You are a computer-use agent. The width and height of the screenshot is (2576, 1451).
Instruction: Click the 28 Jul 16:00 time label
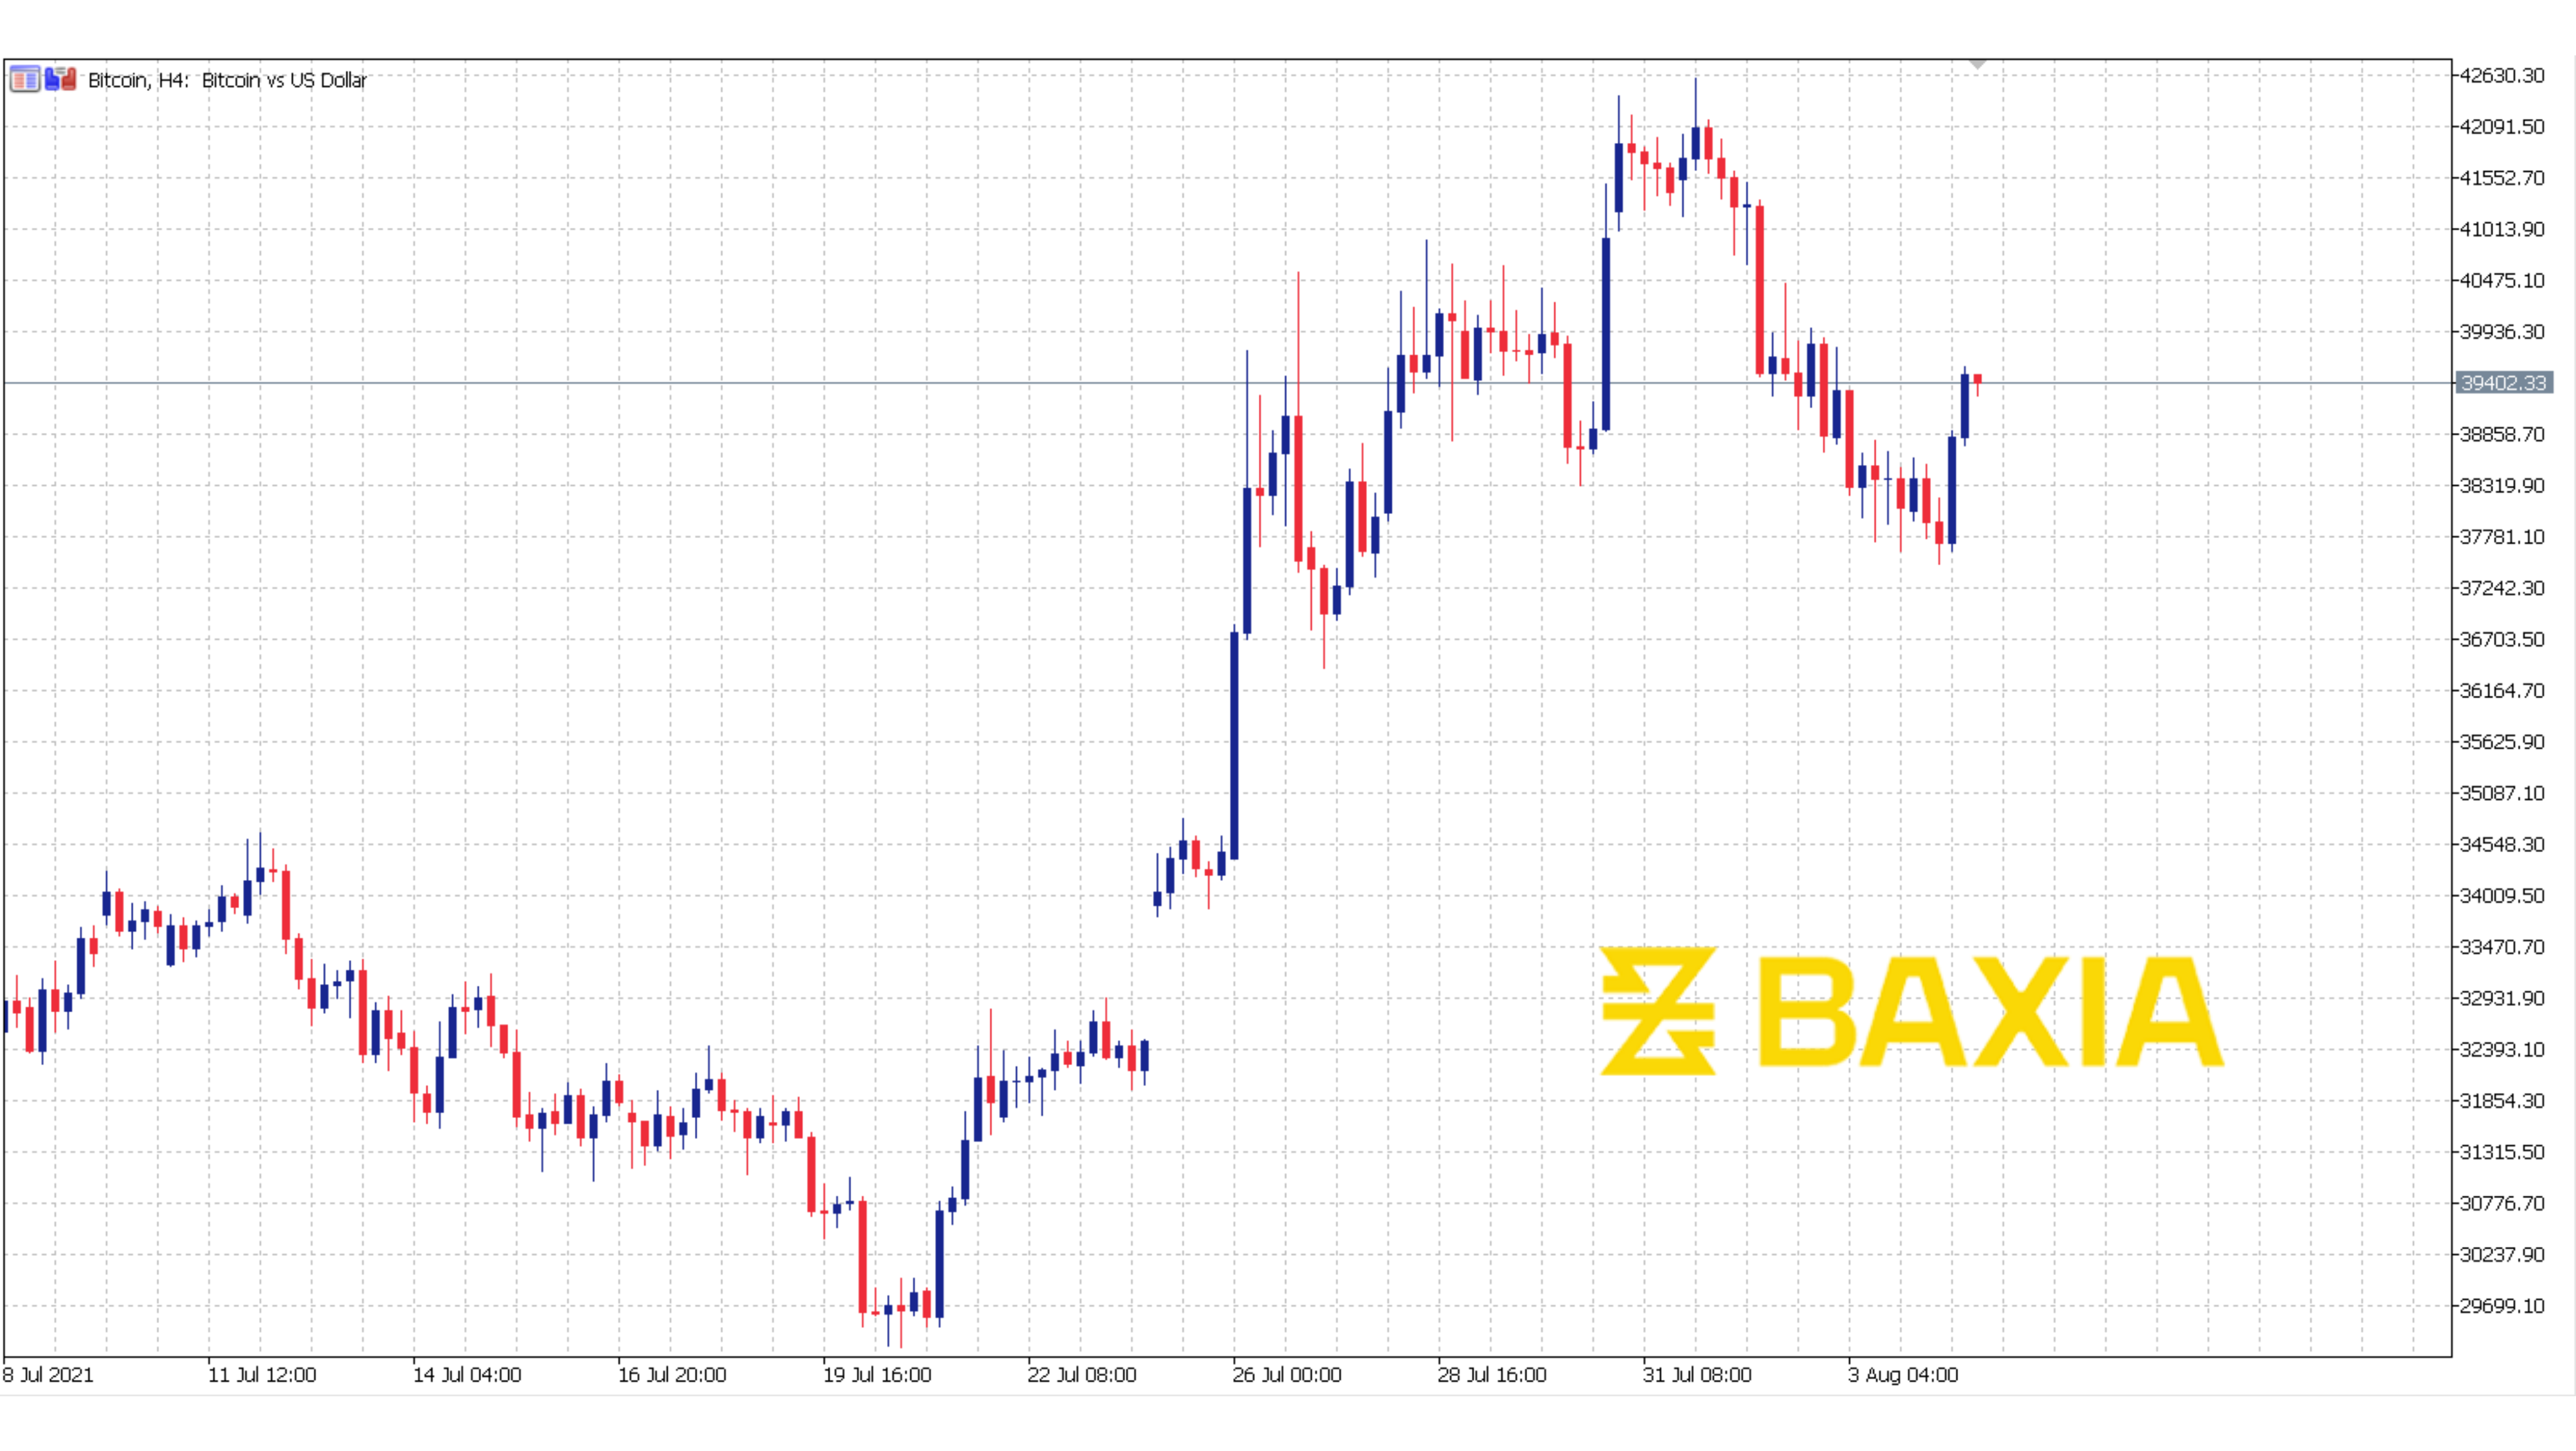1491,1375
